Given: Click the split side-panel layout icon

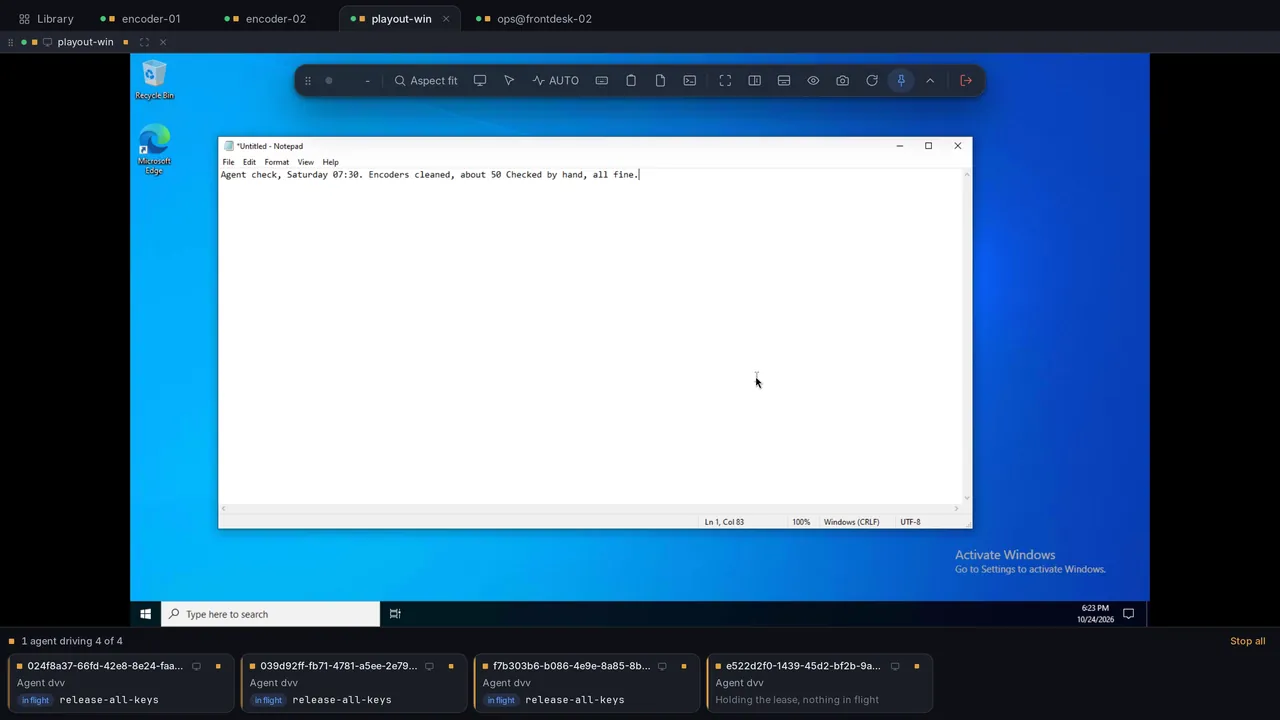Looking at the screenshot, I should tap(755, 81).
